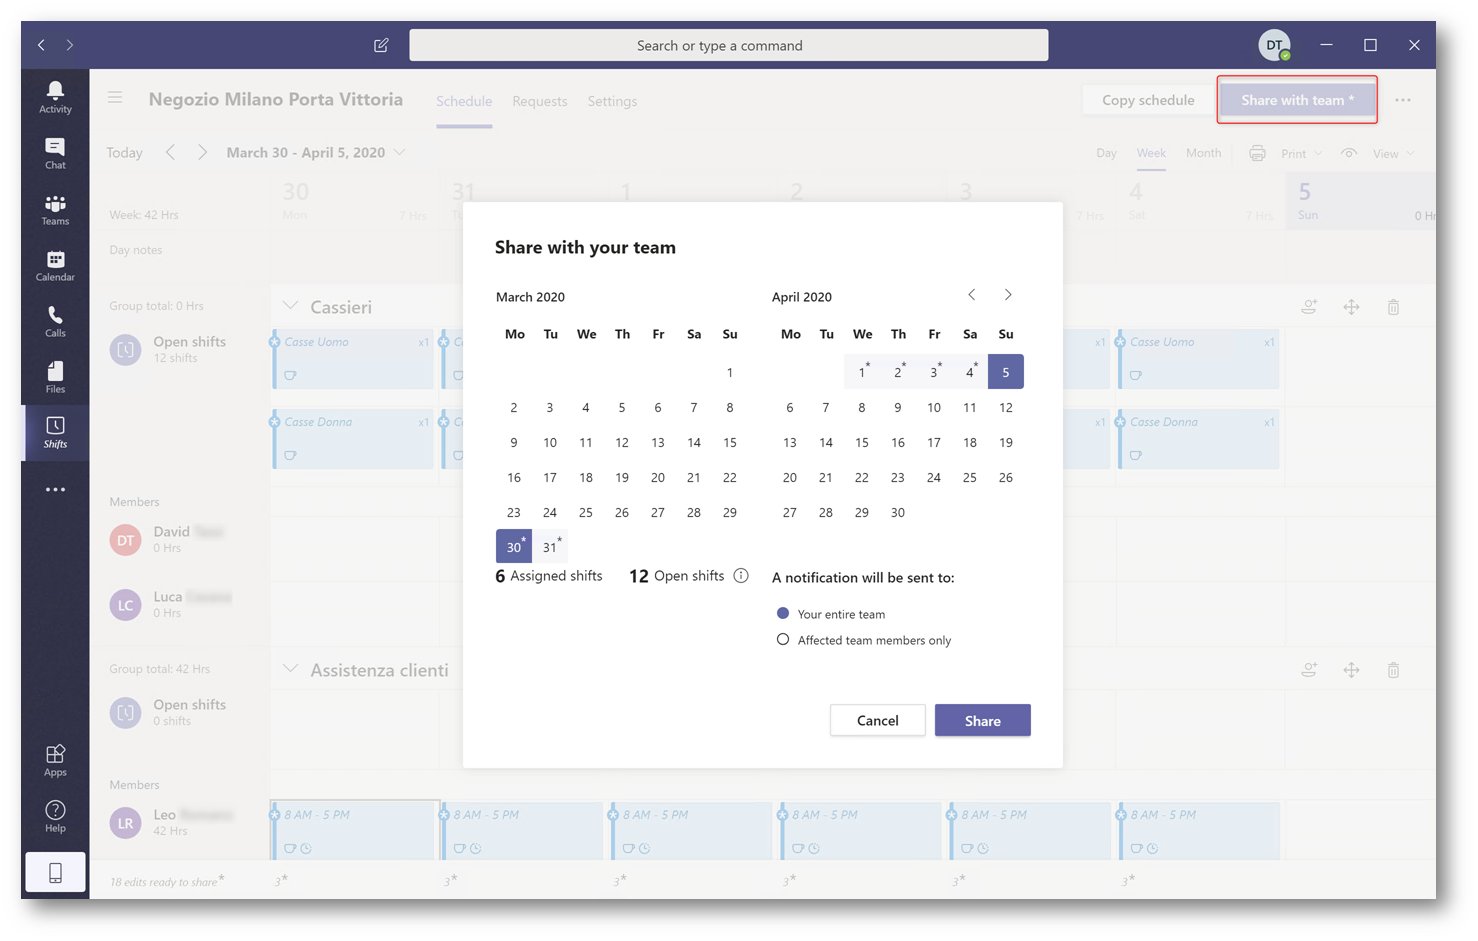Go to next month in the share calendar
The height and width of the screenshot is (941, 1478).
[x=1008, y=295]
